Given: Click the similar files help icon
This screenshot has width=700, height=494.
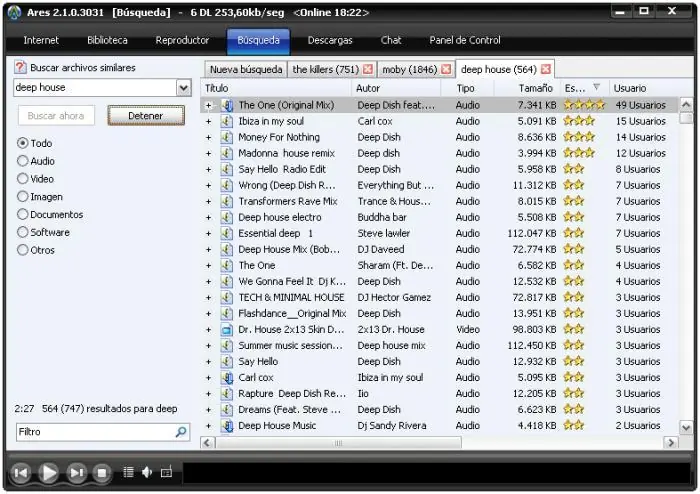Looking at the screenshot, I should tap(20, 68).
